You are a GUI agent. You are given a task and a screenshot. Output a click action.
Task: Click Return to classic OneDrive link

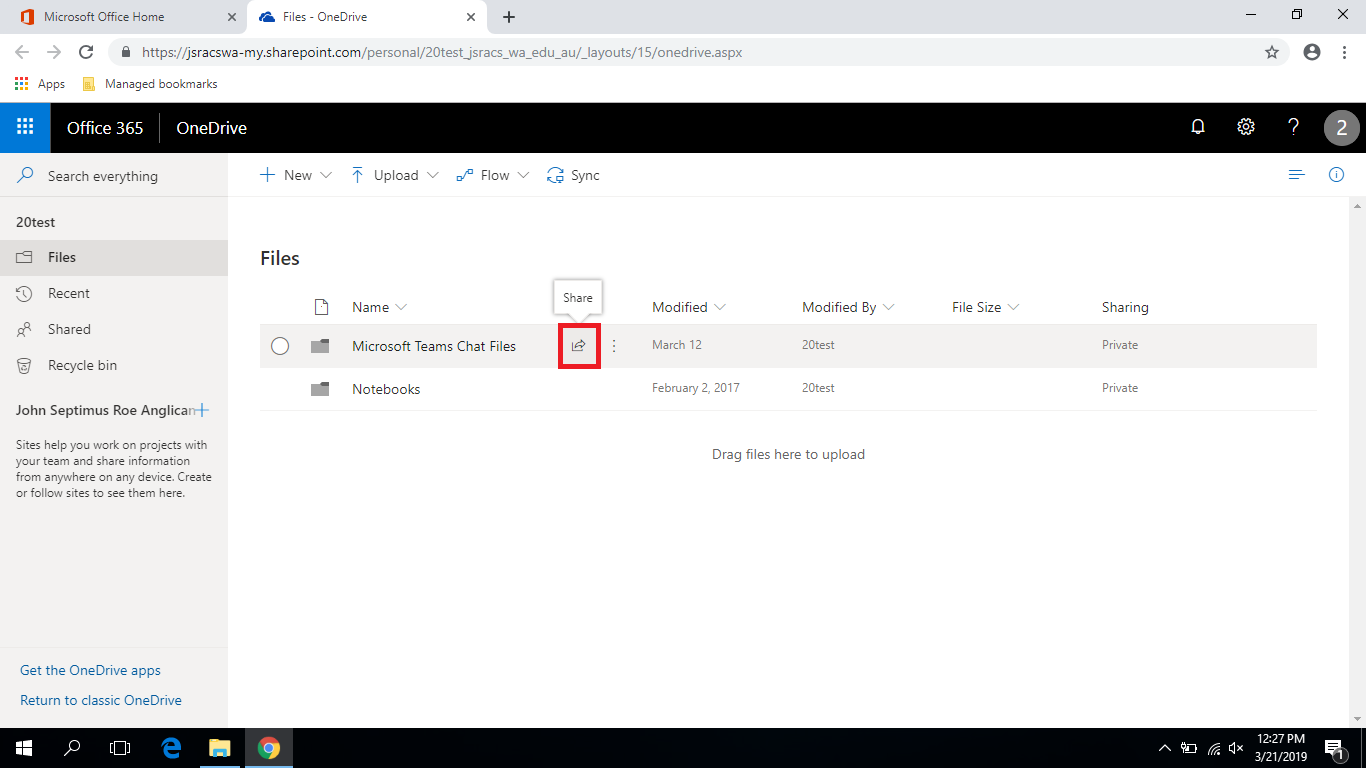101,700
